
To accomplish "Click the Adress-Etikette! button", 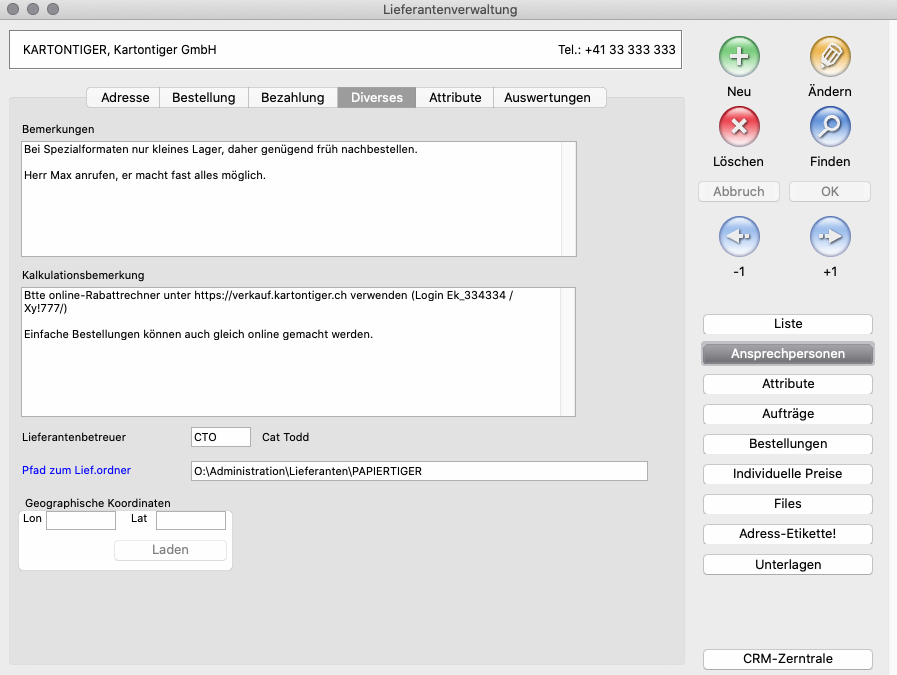I will tap(788, 534).
